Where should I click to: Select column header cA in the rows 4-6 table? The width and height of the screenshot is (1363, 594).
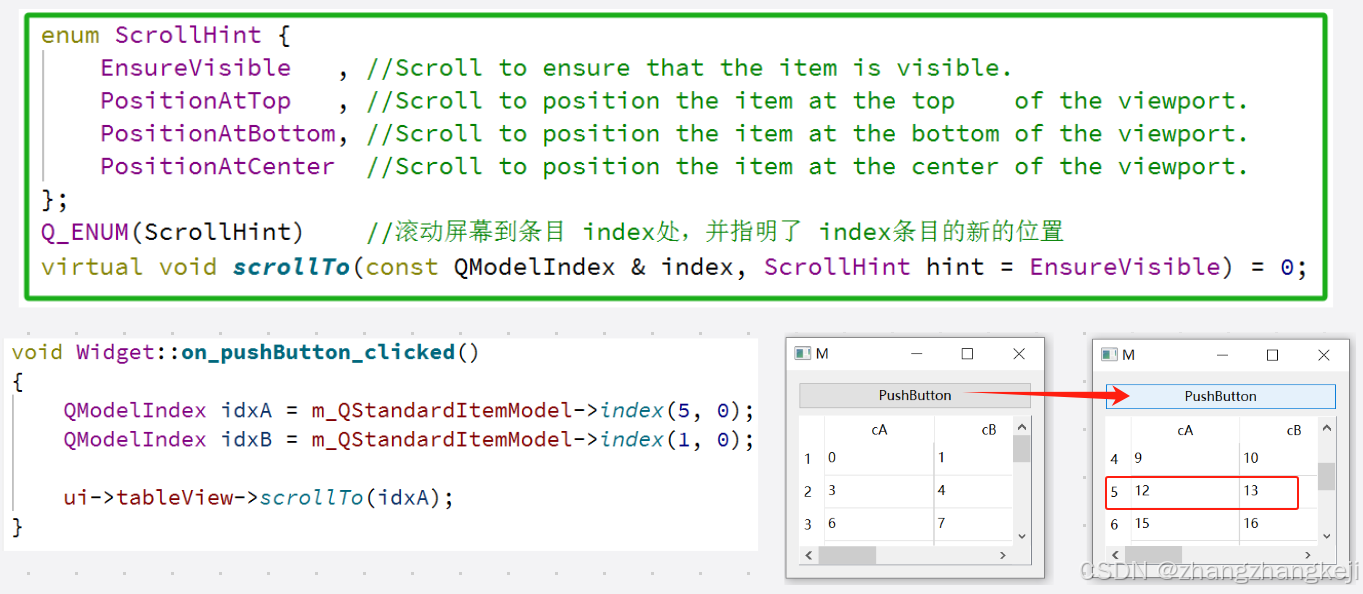pyautogui.click(x=1185, y=431)
